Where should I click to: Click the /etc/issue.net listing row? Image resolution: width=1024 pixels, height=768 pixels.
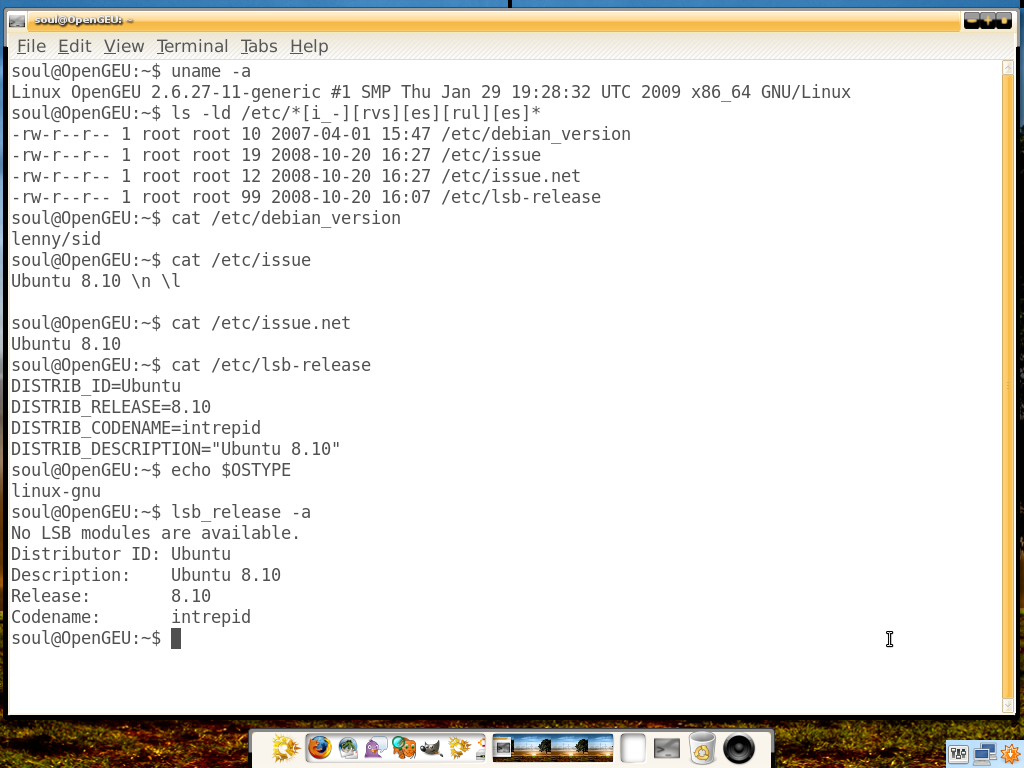[296, 176]
